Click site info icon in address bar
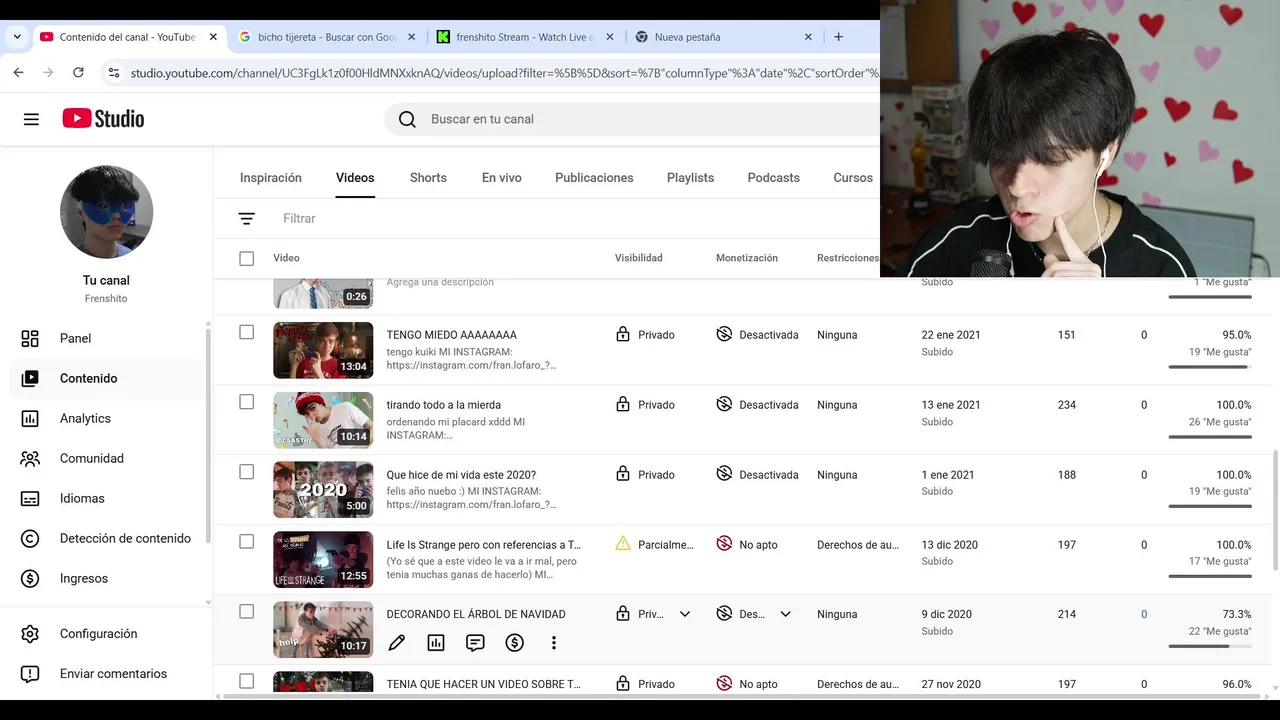 point(114,73)
